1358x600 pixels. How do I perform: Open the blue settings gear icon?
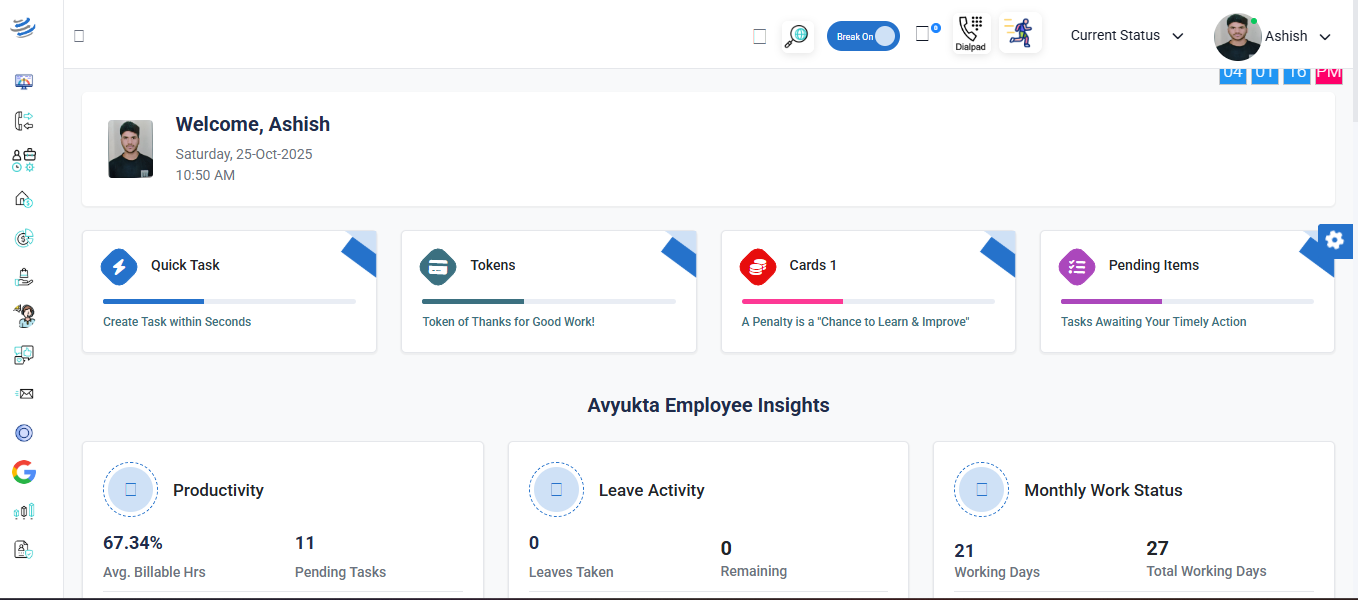tap(1335, 240)
